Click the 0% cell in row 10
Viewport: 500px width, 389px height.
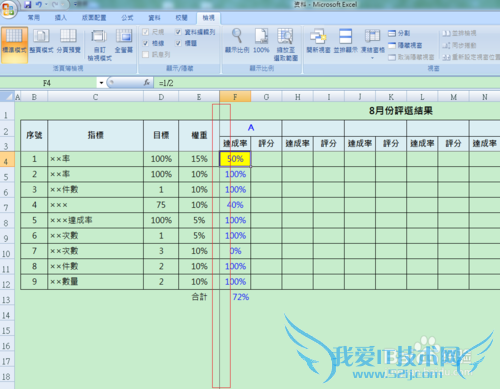pyautogui.click(x=235, y=251)
